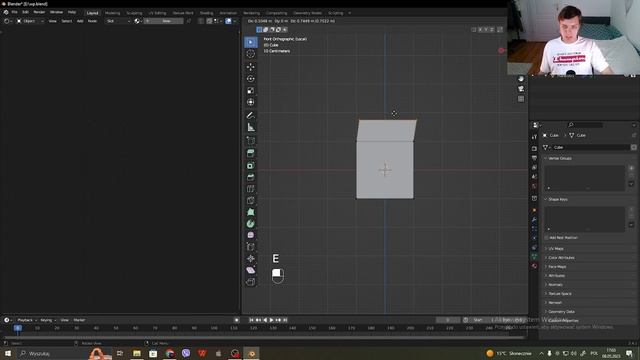Select the Poly Build tool
640x360 pixels.
point(251,212)
